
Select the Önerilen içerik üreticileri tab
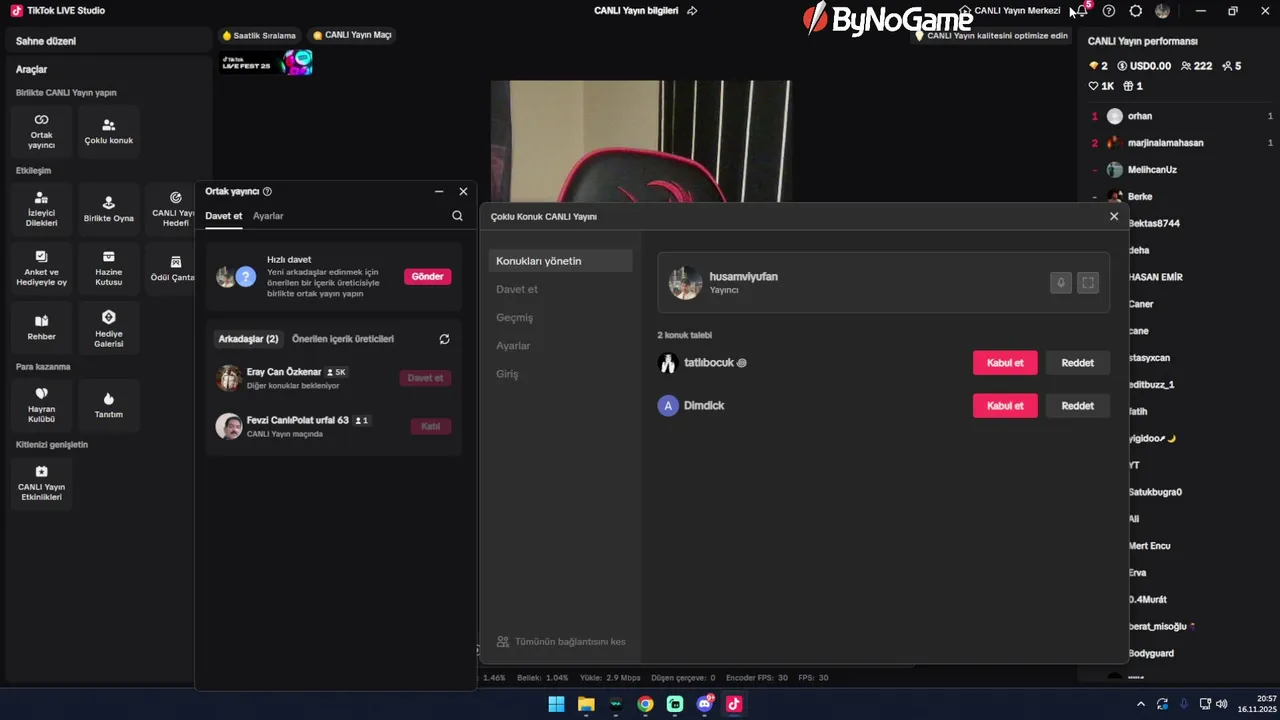[x=343, y=339]
